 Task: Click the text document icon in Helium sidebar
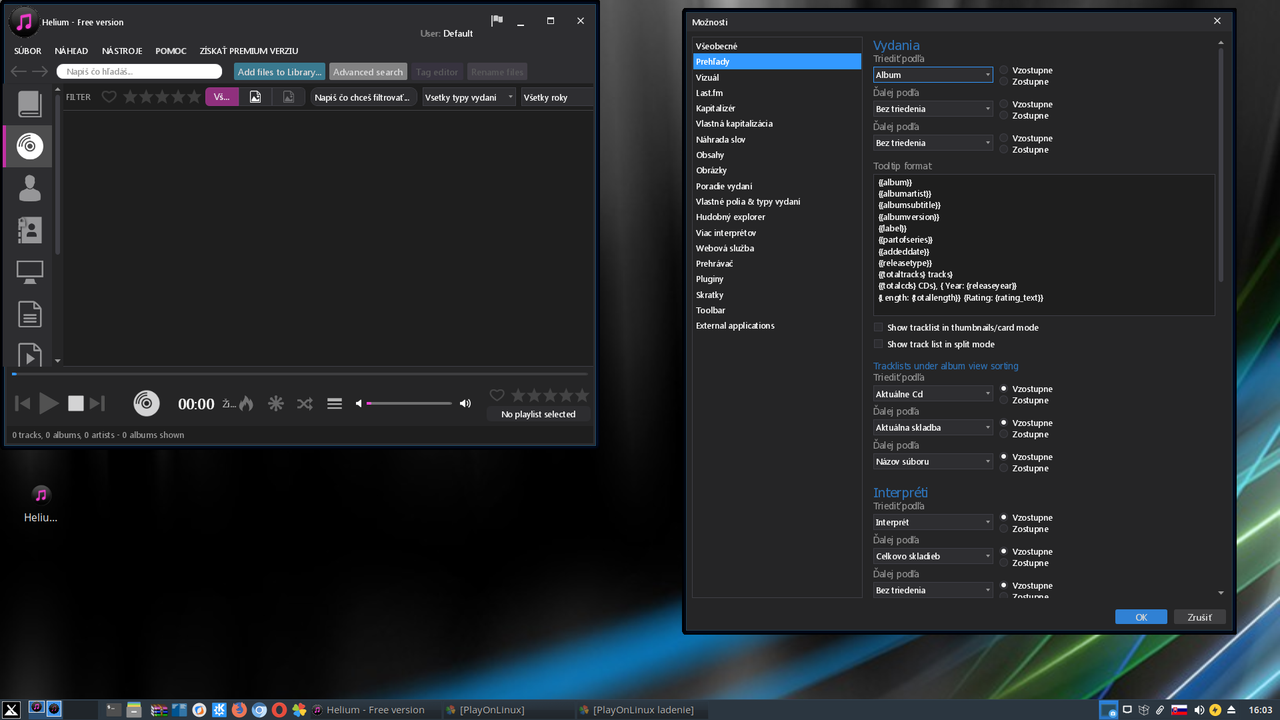pos(30,314)
